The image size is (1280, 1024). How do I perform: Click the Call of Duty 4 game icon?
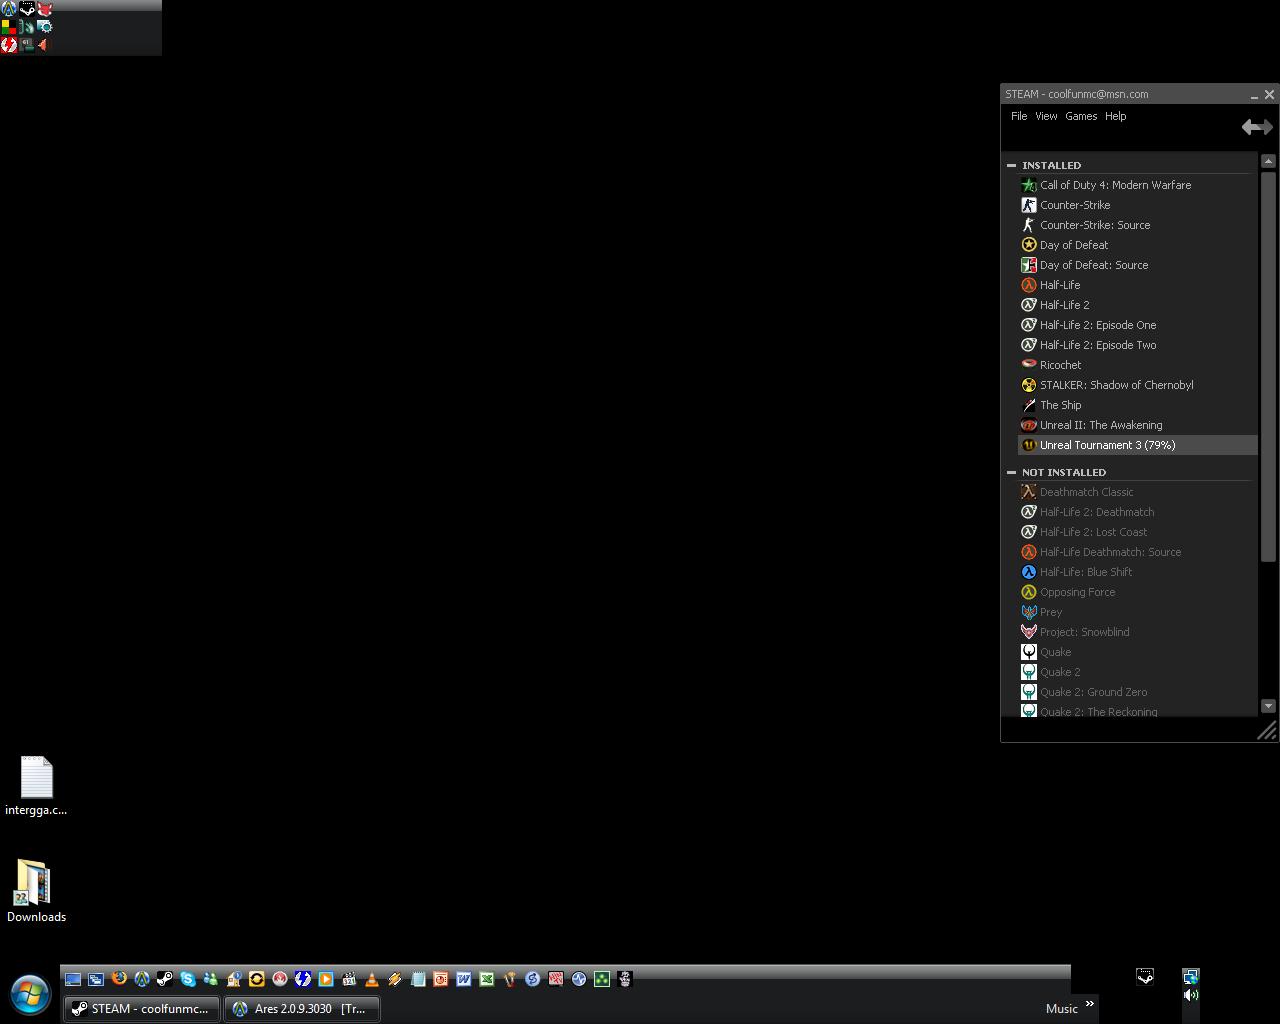pyautogui.click(x=1028, y=185)
